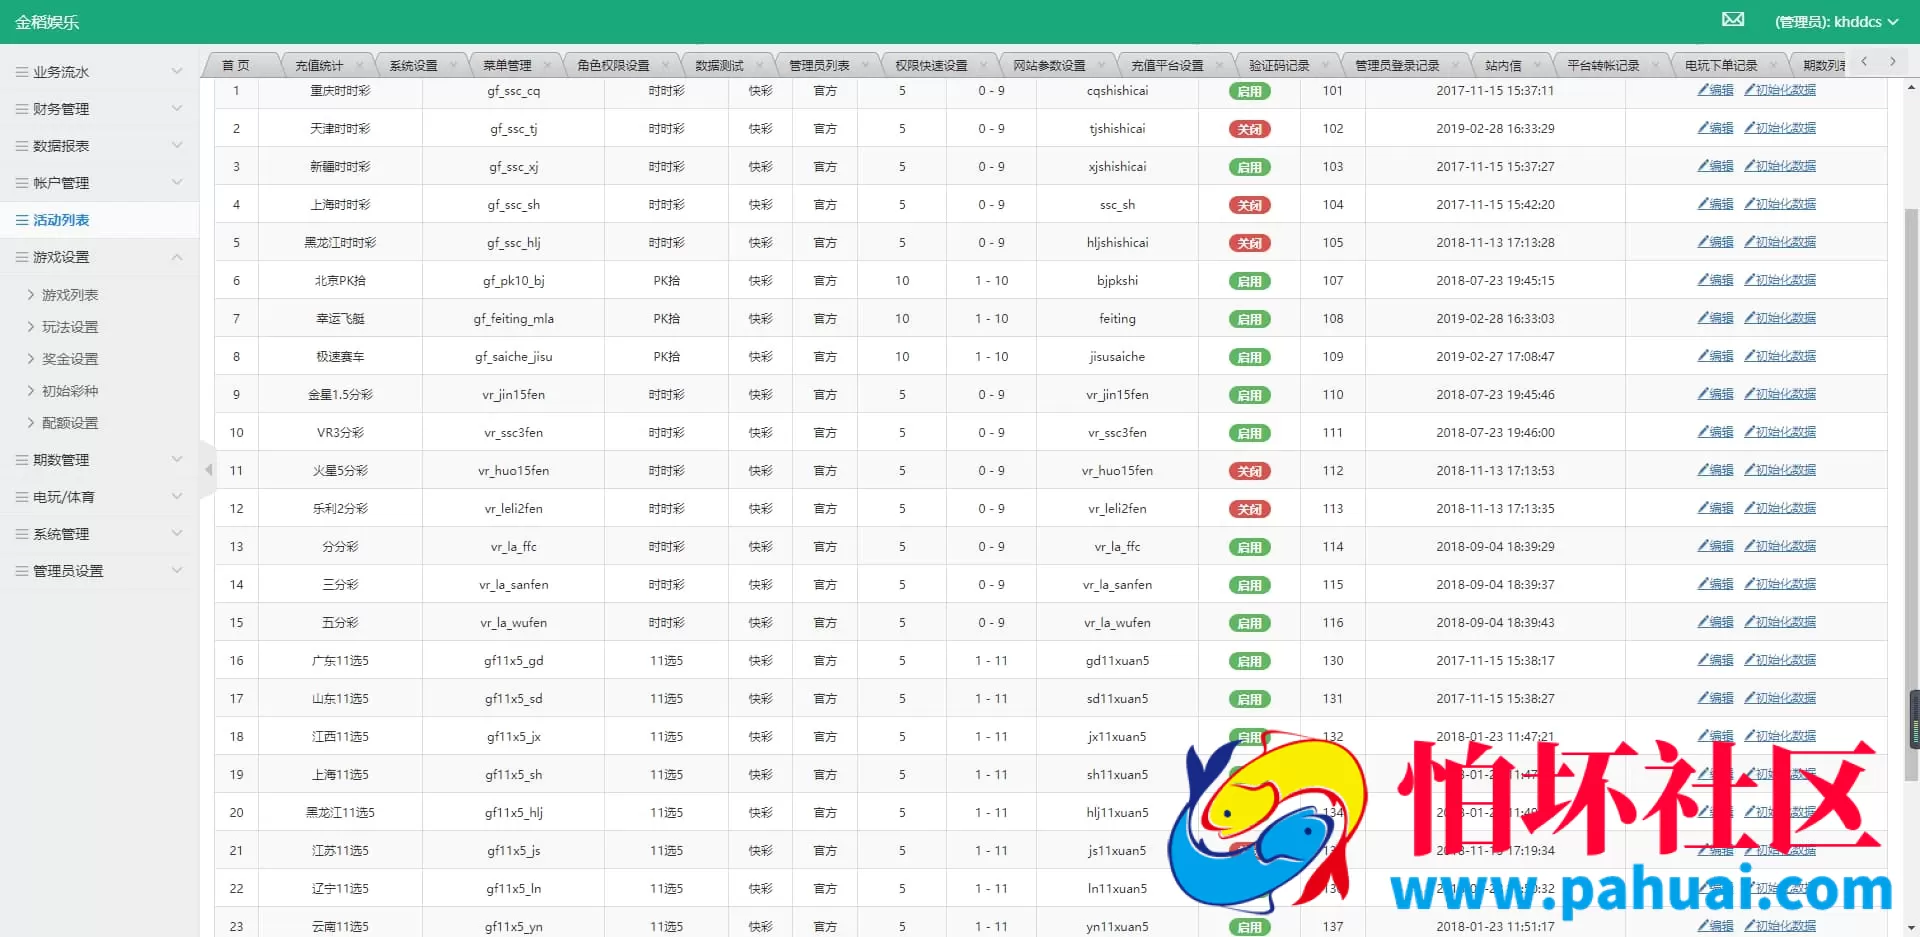Click 编辑 link for 新疆时时彩 row
The width and height of the screenshot is (1920, 937).
[x=1715, y=166]
